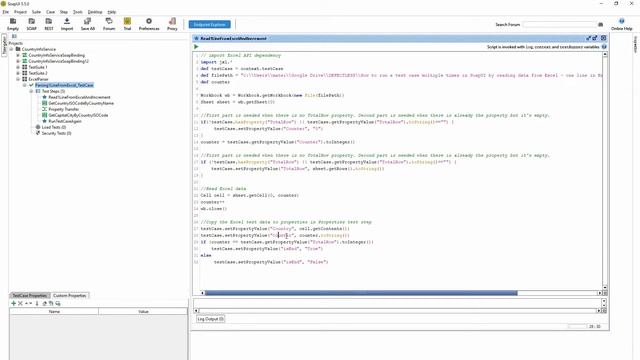The height and width of the screenshot is (360, 640).
Task: Click the navigator view icon above Projects
Action: click(14, 36)
